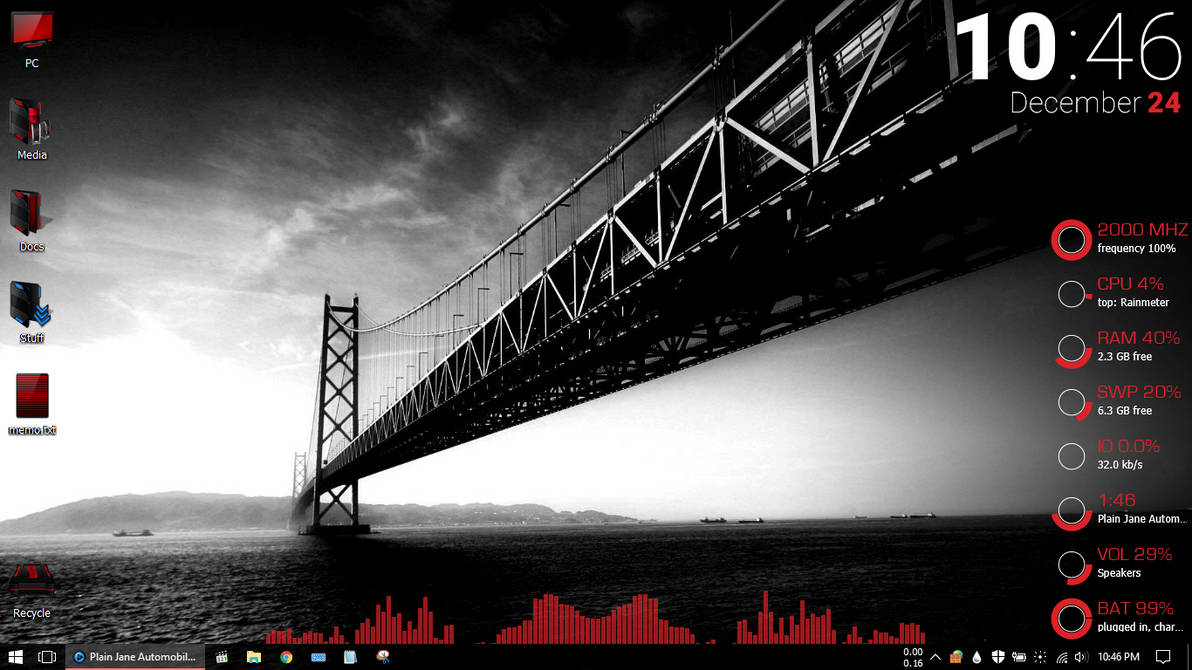The image size is (1192, 670).
Task: Click the top: Rainmeter process label
Action: pos(1133,302)
